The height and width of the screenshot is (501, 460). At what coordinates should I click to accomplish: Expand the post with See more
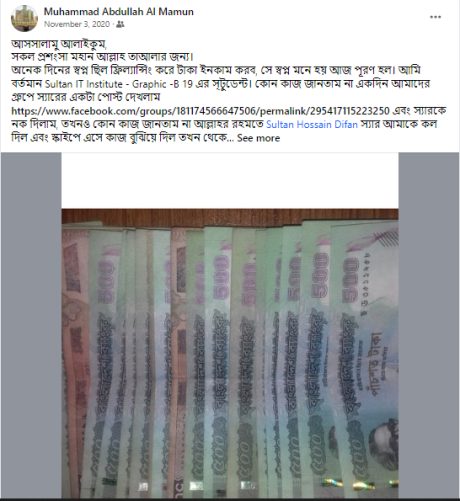[258, 138]
